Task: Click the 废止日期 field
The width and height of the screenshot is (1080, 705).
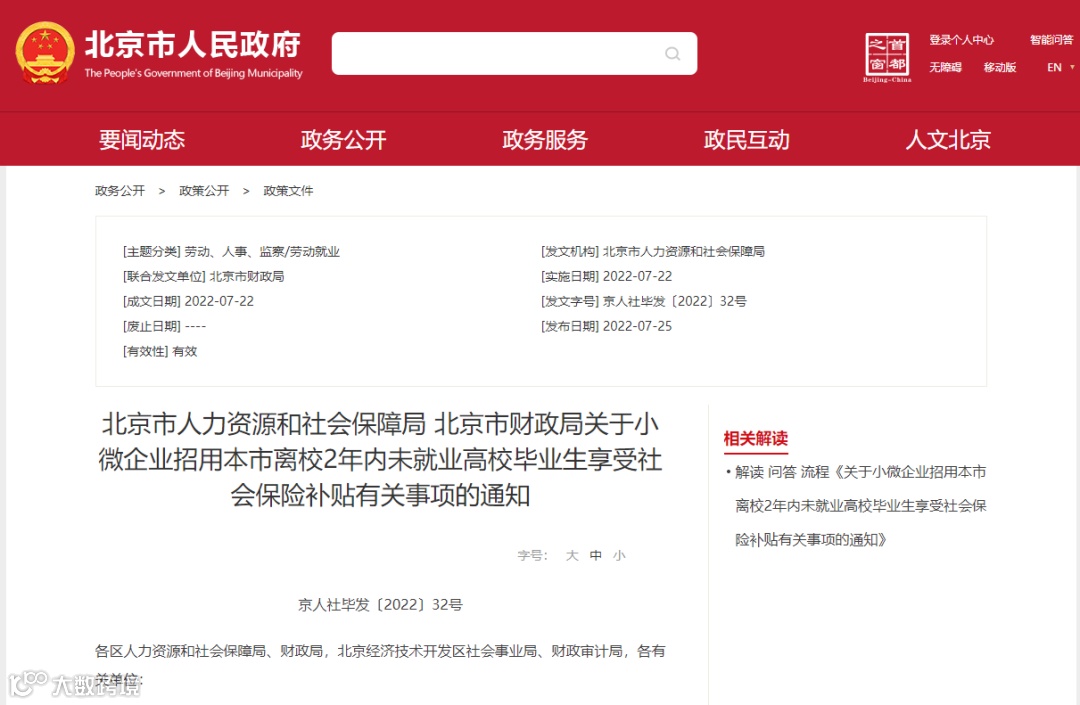Action: click(x=164, y=326)
